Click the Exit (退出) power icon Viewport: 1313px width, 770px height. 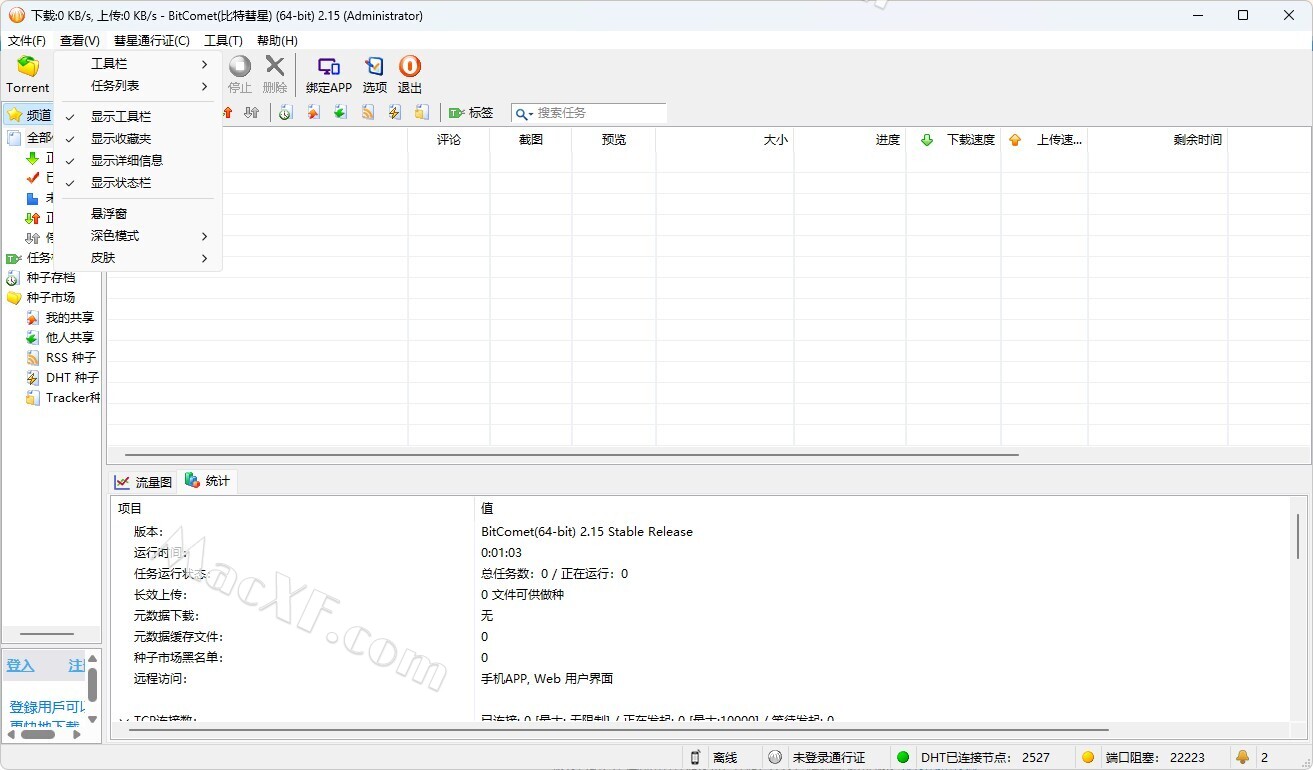tap(410, 67)
